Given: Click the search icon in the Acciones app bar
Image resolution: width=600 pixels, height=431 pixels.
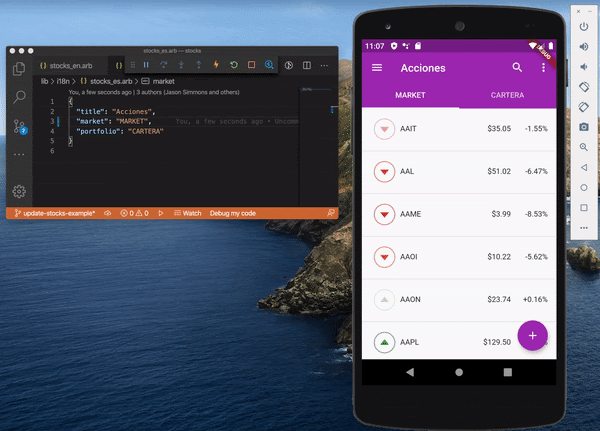Looking at the screenshot, I should click(517, 68).
